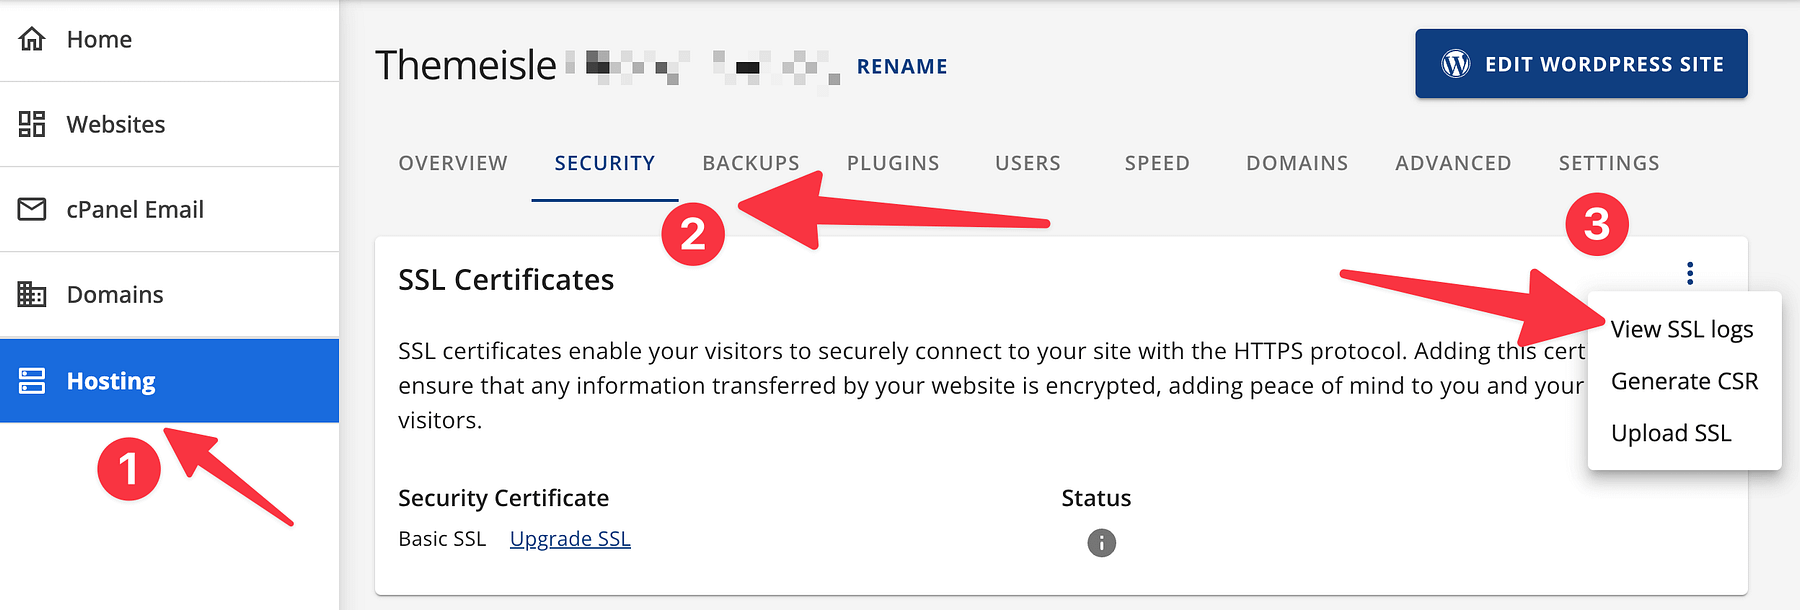Click the RENAME link next to site name

(x=901, y=66)
